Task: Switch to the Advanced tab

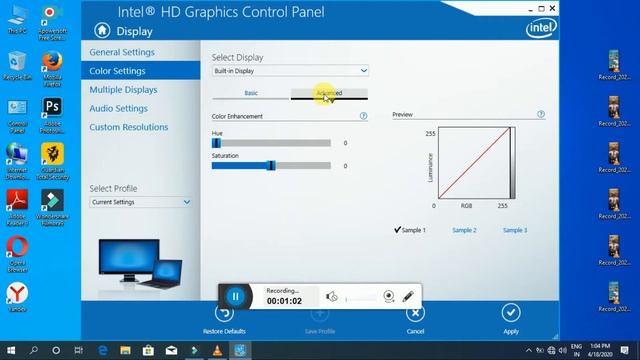Action: click(329, 93)
